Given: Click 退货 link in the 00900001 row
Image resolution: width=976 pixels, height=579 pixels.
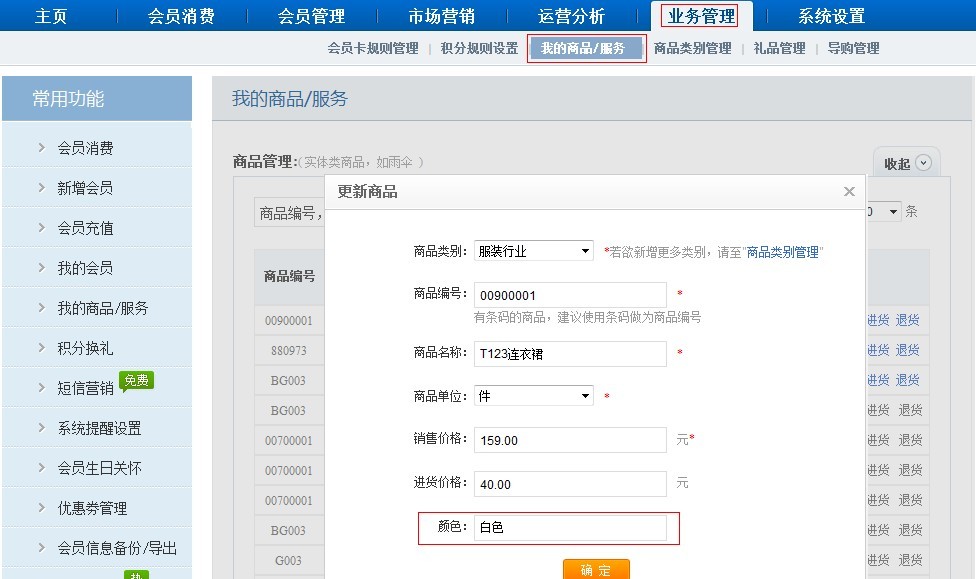Looking at the screenshot, I should click(x=907, y=321).
